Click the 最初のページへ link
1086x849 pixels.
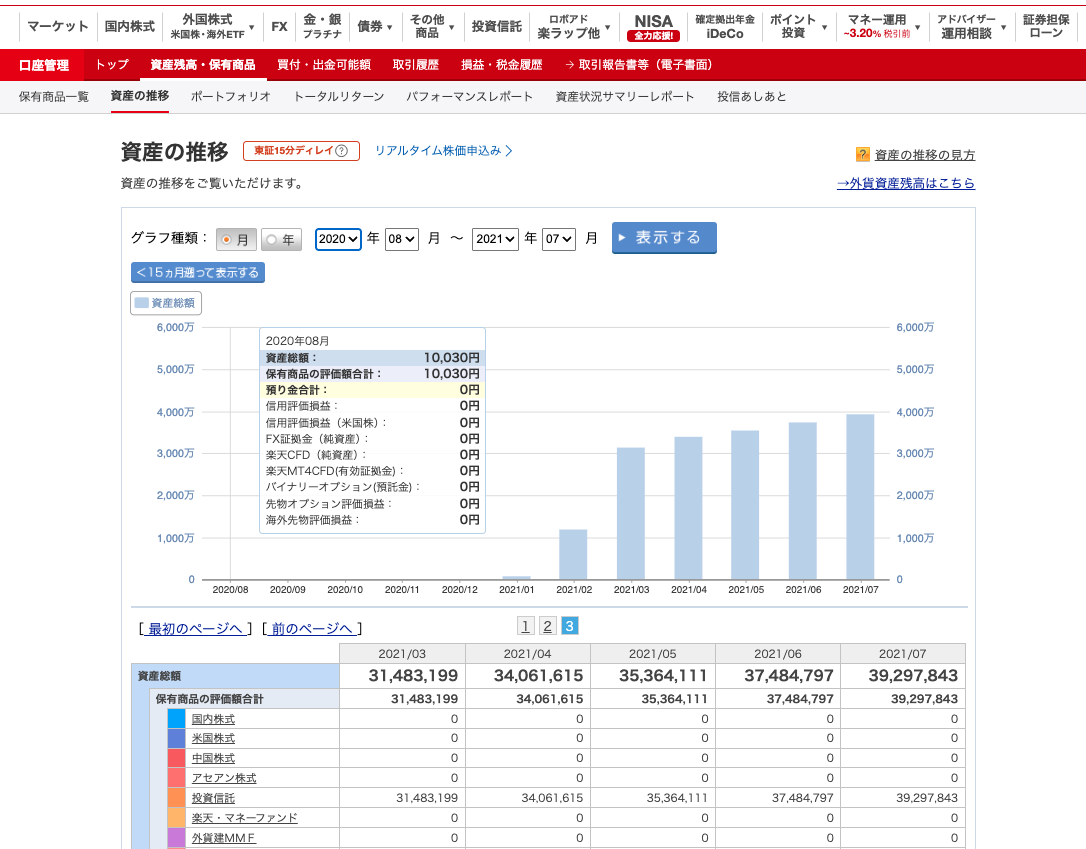[x=195, y=629]
